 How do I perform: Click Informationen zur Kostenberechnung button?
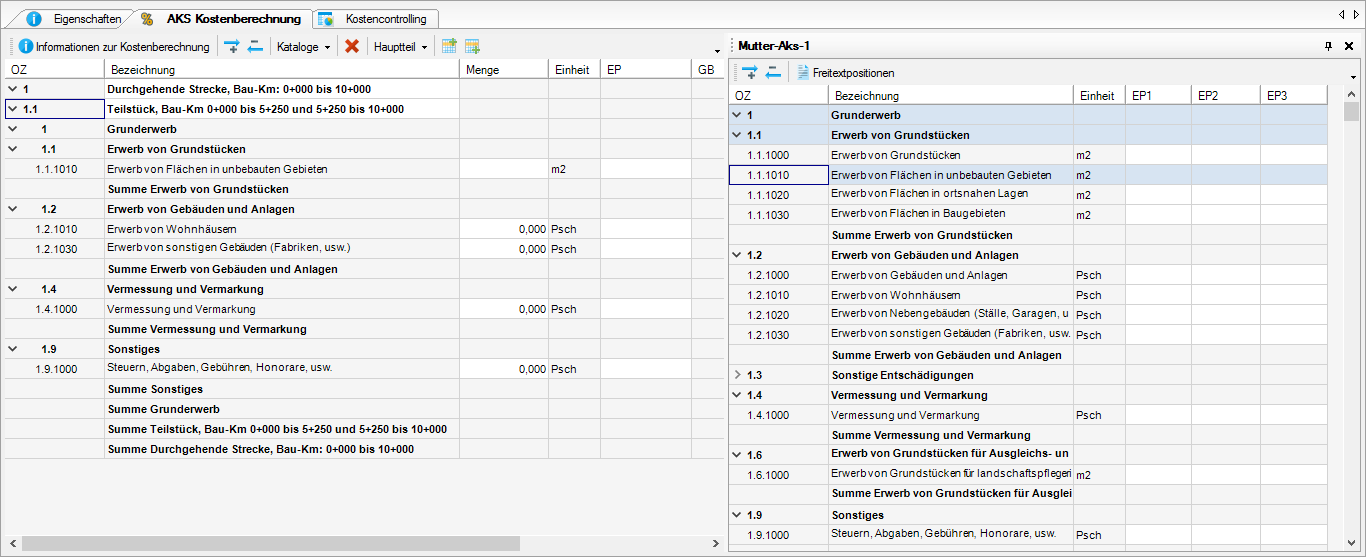114,46
